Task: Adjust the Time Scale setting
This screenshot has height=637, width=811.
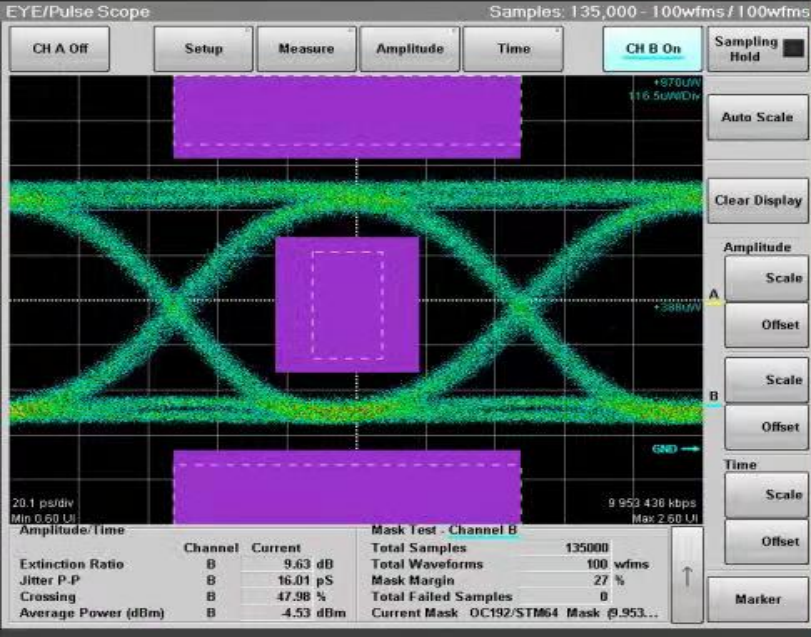Action: (x=765, y=495)
